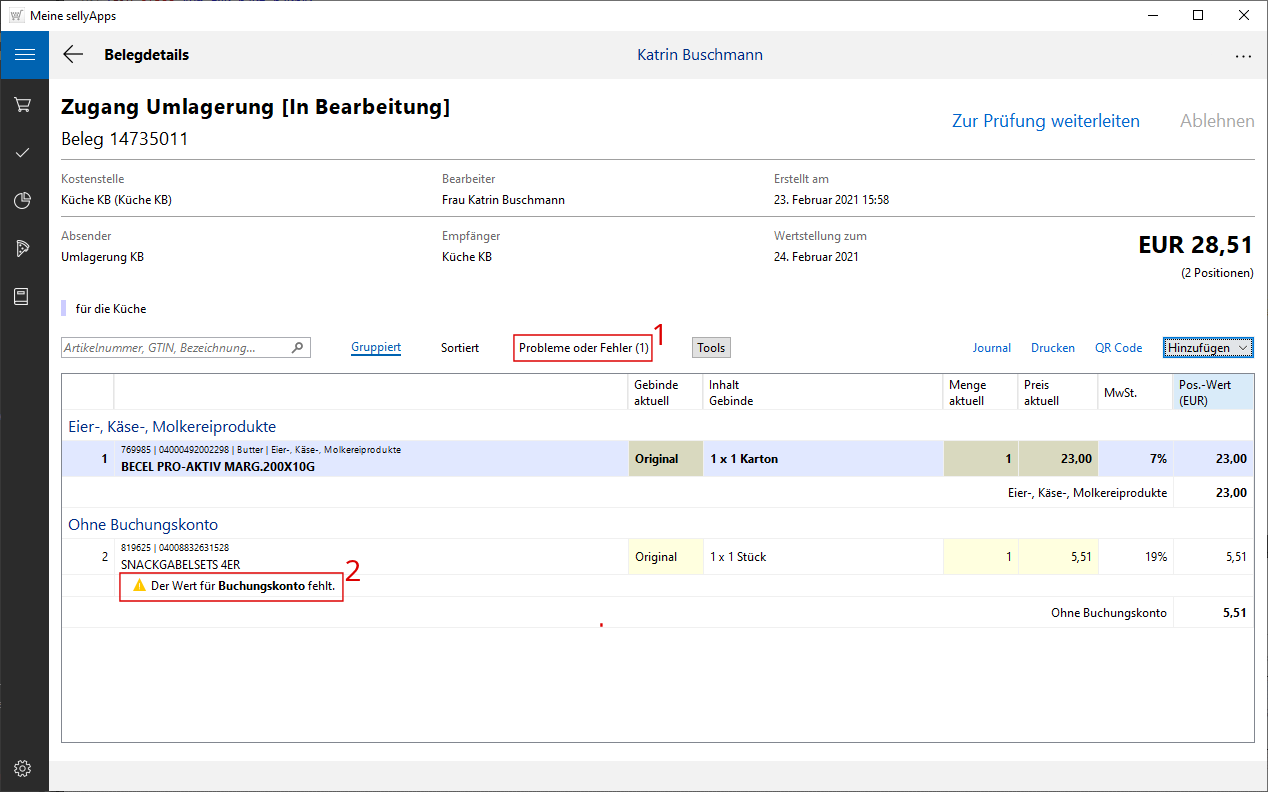Image resolution: width=1268 pixels, height=792 pixels.
Task: Open the checkmark approvals sidebar icon
Action: pyautogui.click(x=24, y=153)
